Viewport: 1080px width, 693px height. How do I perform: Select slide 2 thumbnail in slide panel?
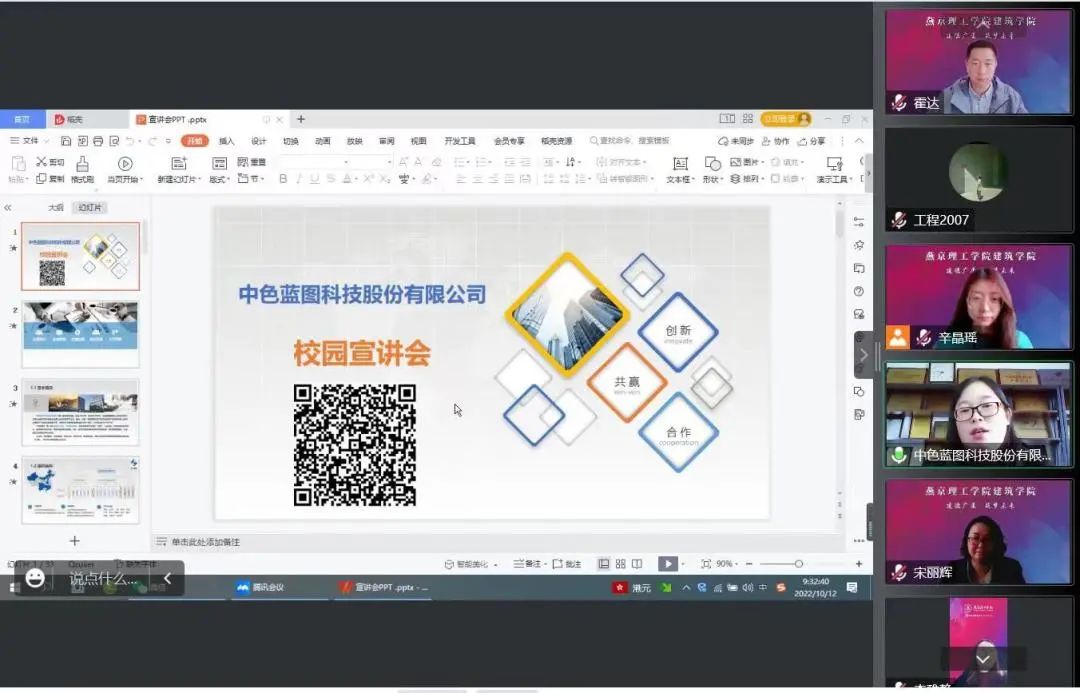coord(80,334)
